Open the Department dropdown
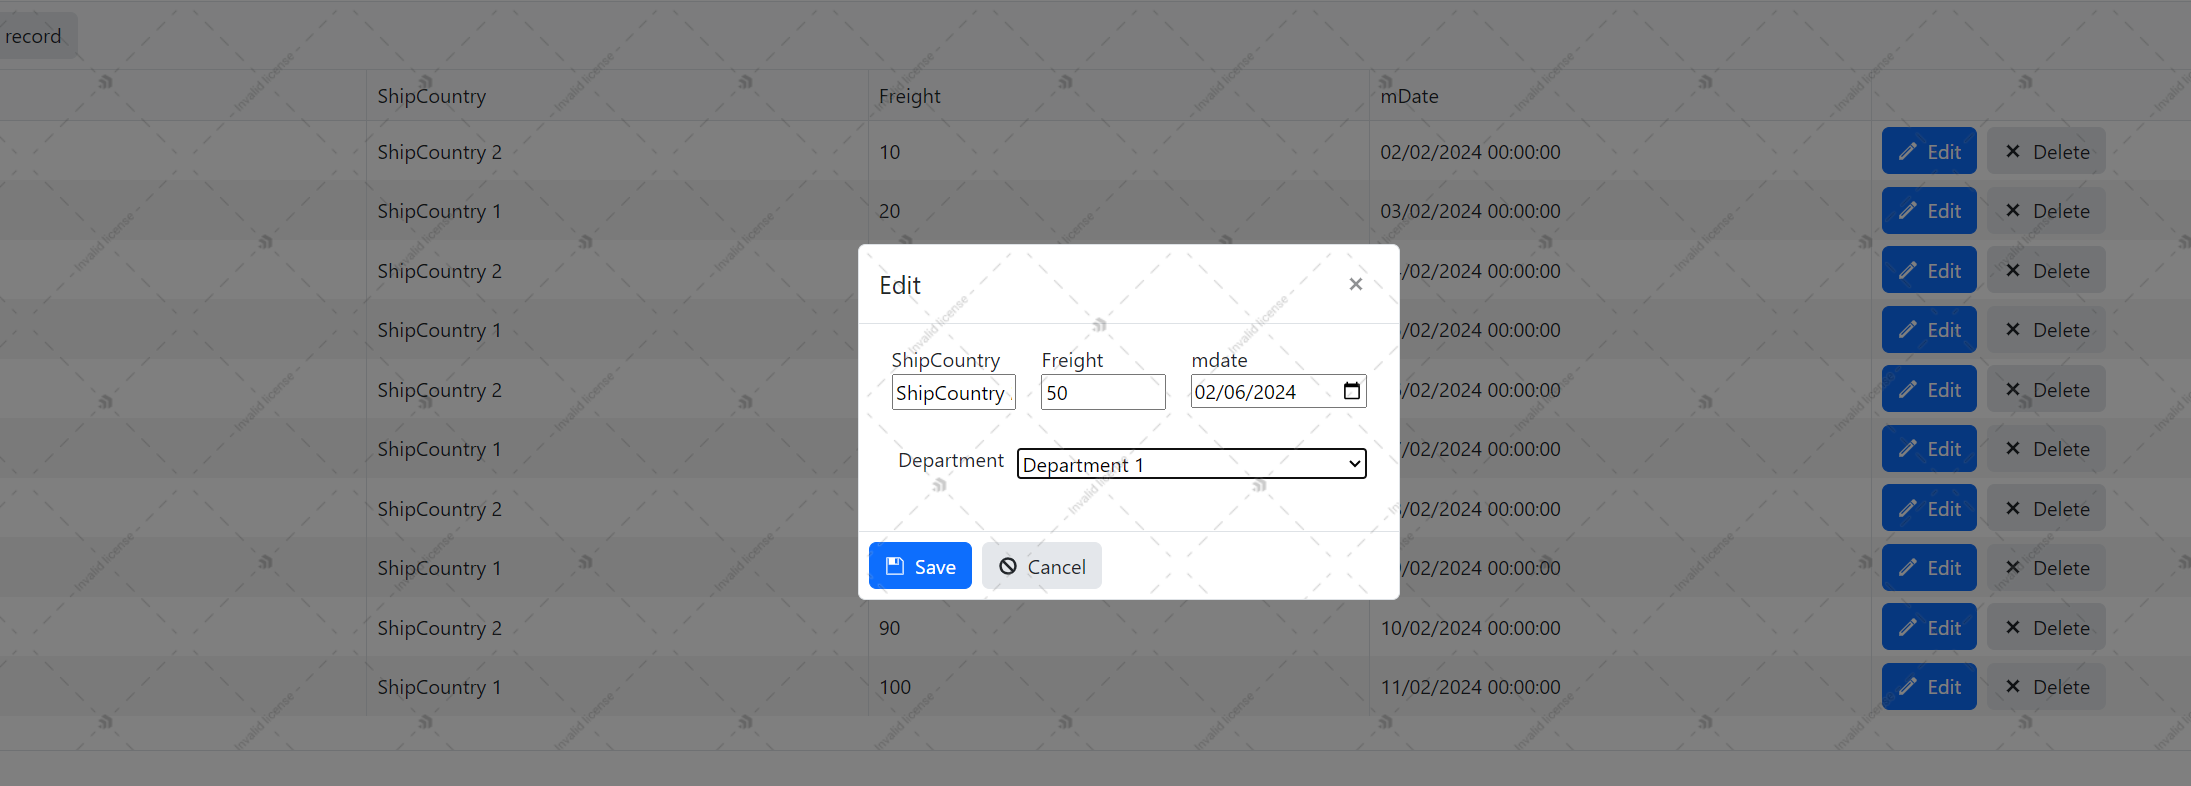The height and width of the screenshot is (786, 2191). [x=1191, y=464]
